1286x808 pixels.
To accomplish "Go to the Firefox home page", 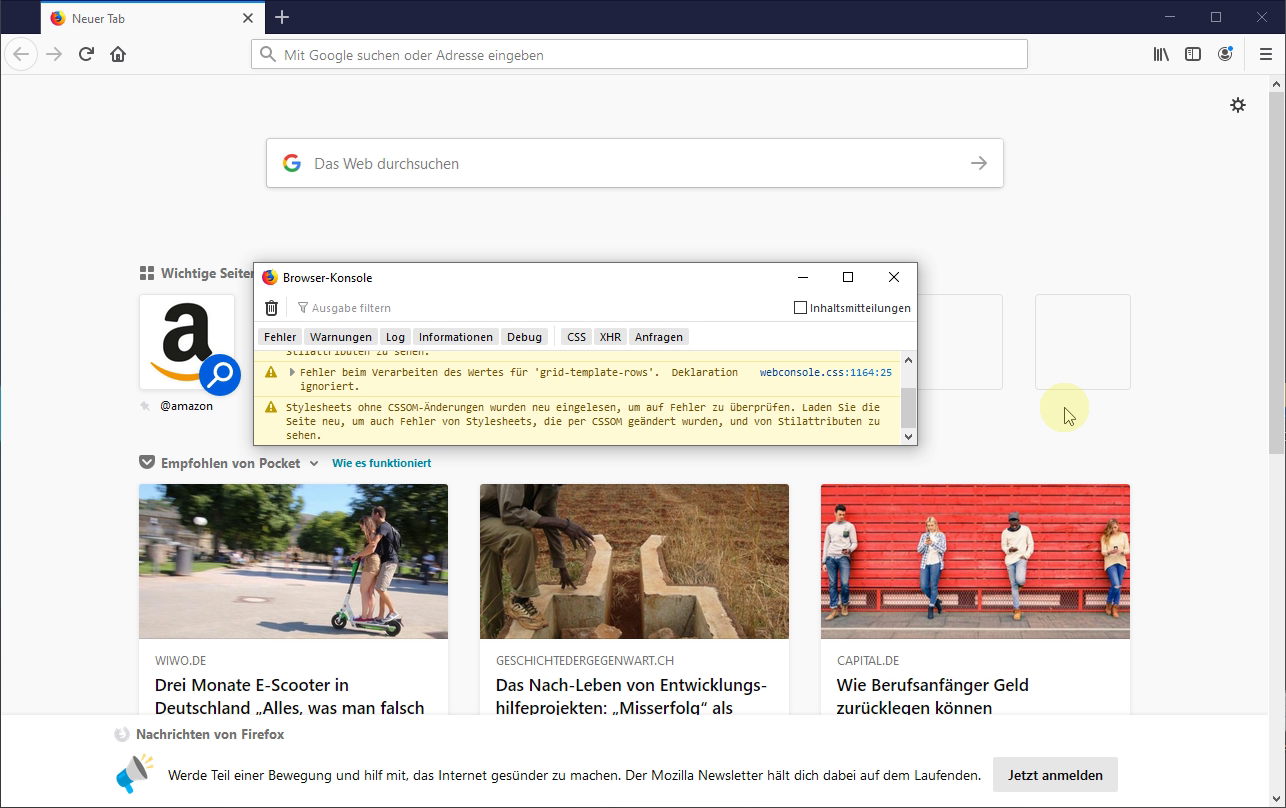I will [118, 54].
